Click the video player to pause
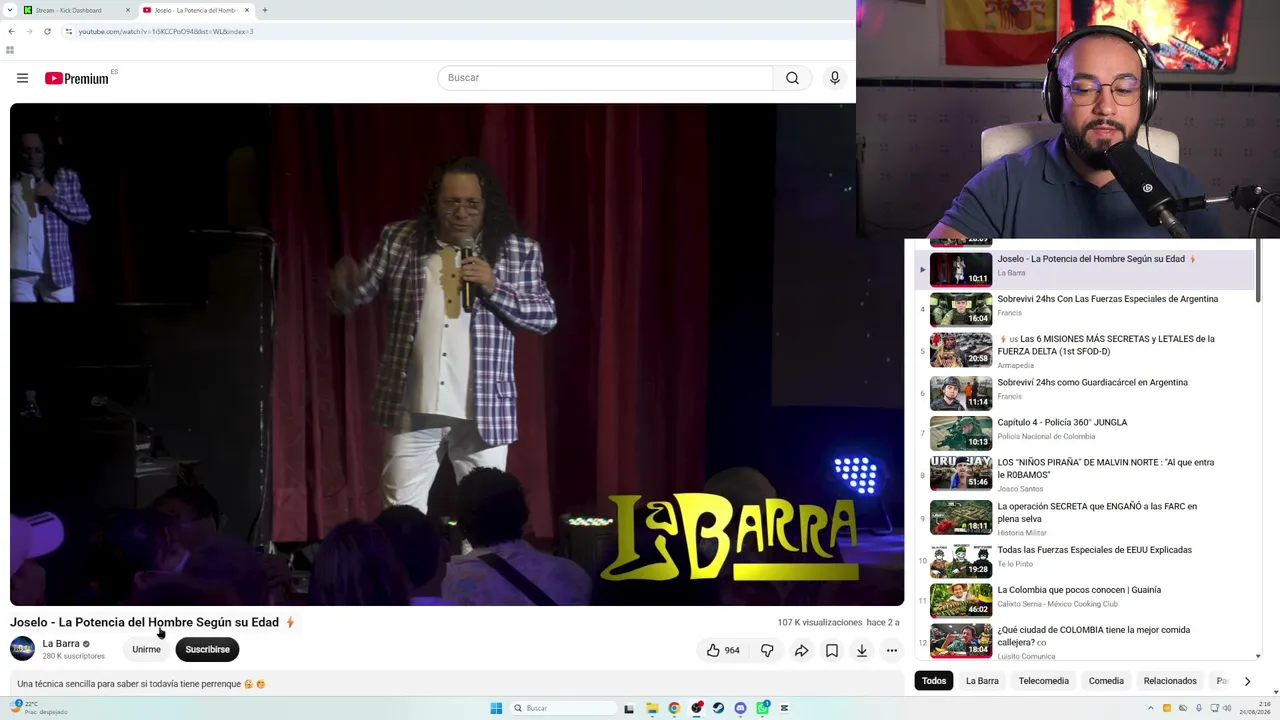Screen dimensions: 1280x720 (457, 355)
